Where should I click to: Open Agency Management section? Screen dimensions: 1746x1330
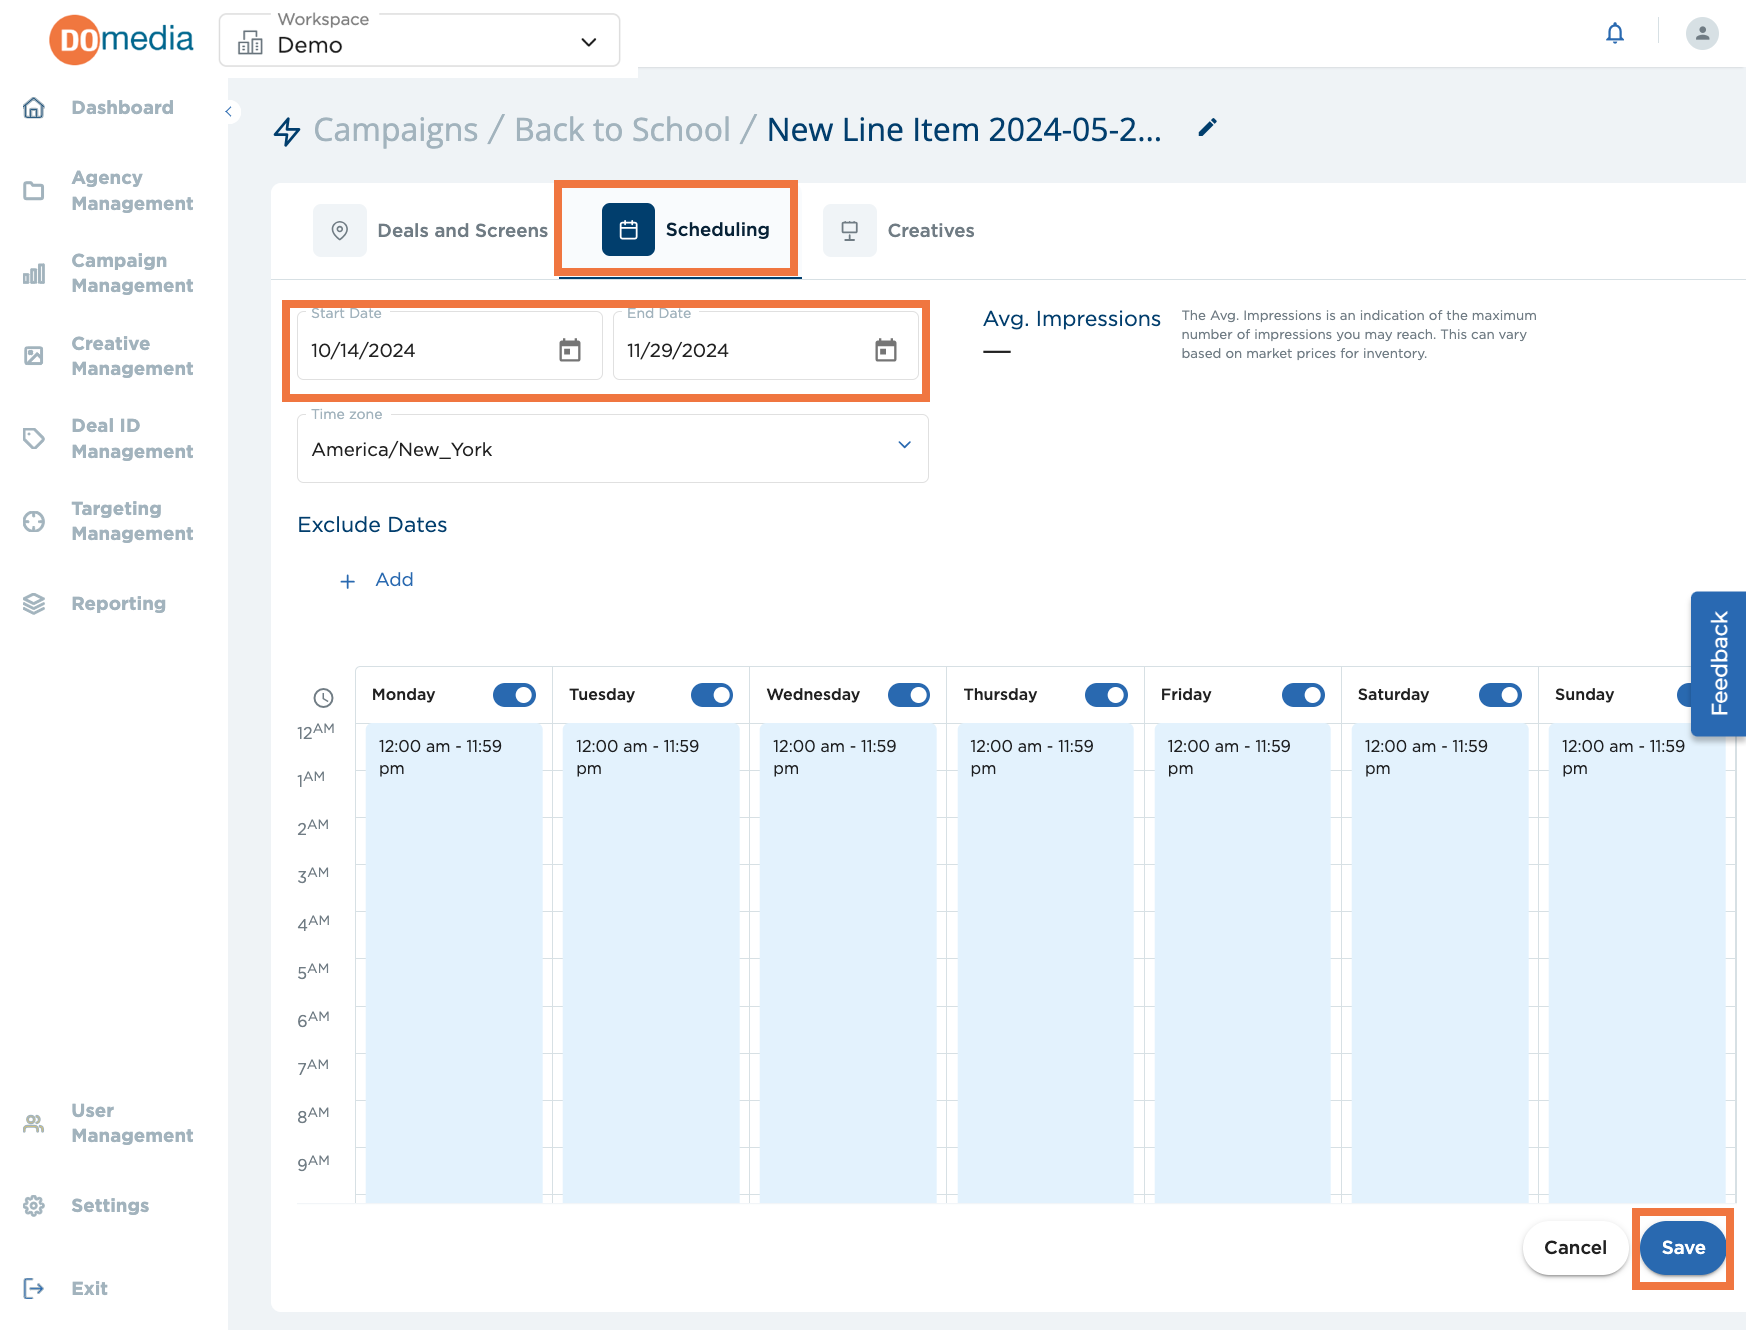click(132, 190)
